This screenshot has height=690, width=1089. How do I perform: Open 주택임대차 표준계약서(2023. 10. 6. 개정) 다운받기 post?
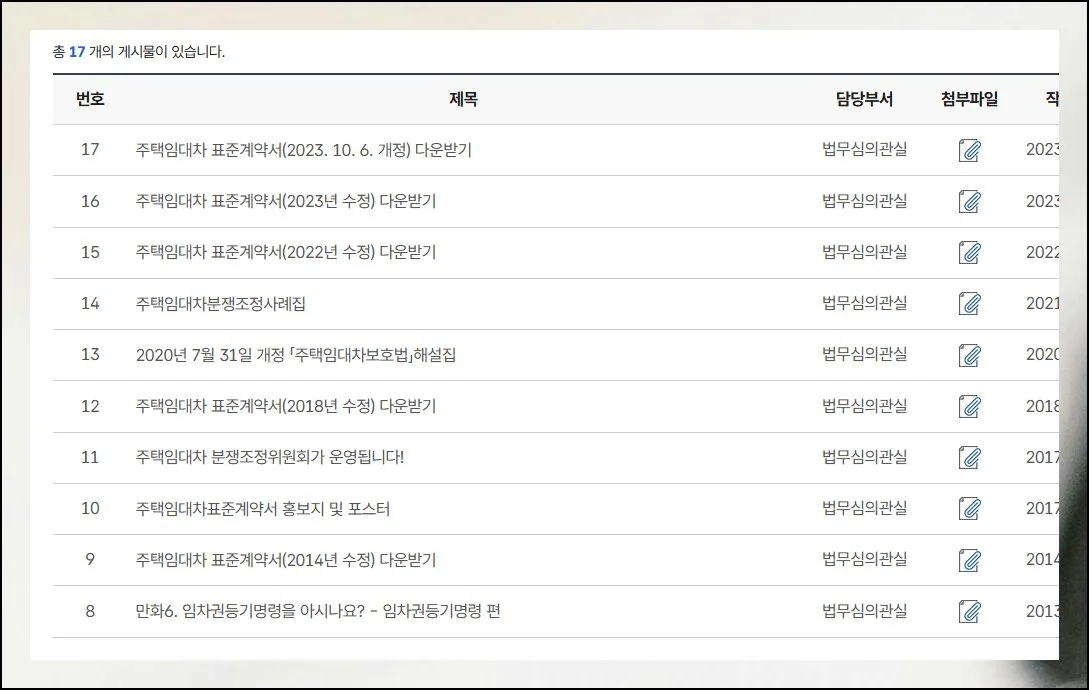click(303, 150)
